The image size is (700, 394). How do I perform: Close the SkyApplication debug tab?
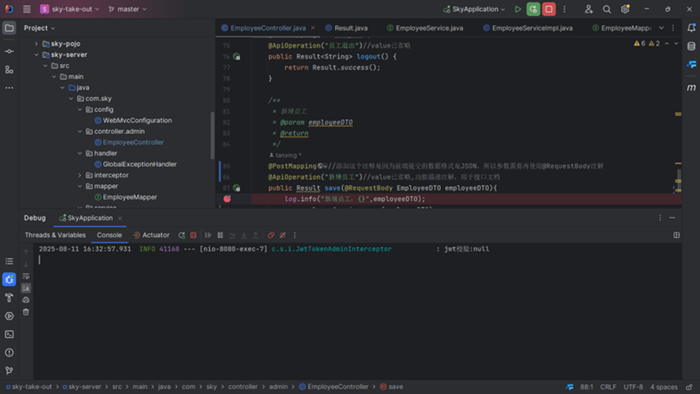pyautogui.click(x=120, y=218)
